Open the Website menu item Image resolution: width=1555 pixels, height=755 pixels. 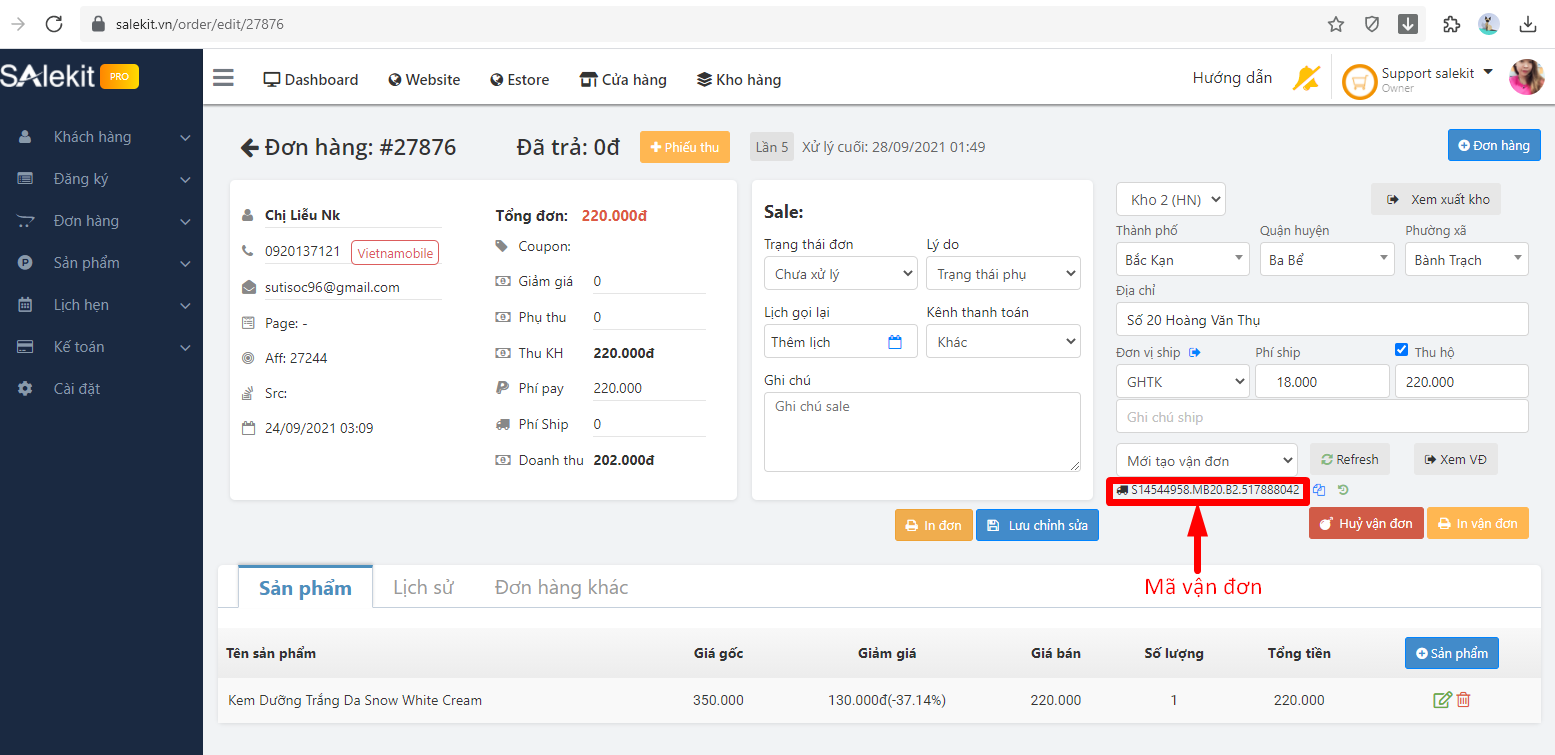click(424, 79)
